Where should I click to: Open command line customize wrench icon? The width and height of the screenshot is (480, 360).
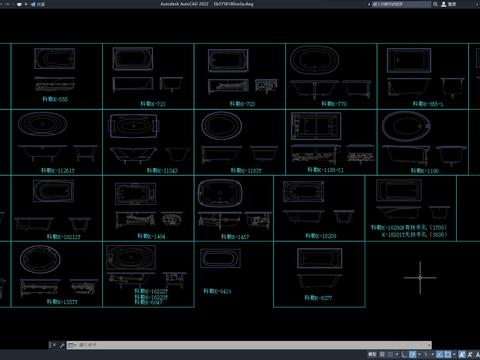pos(62,345)
